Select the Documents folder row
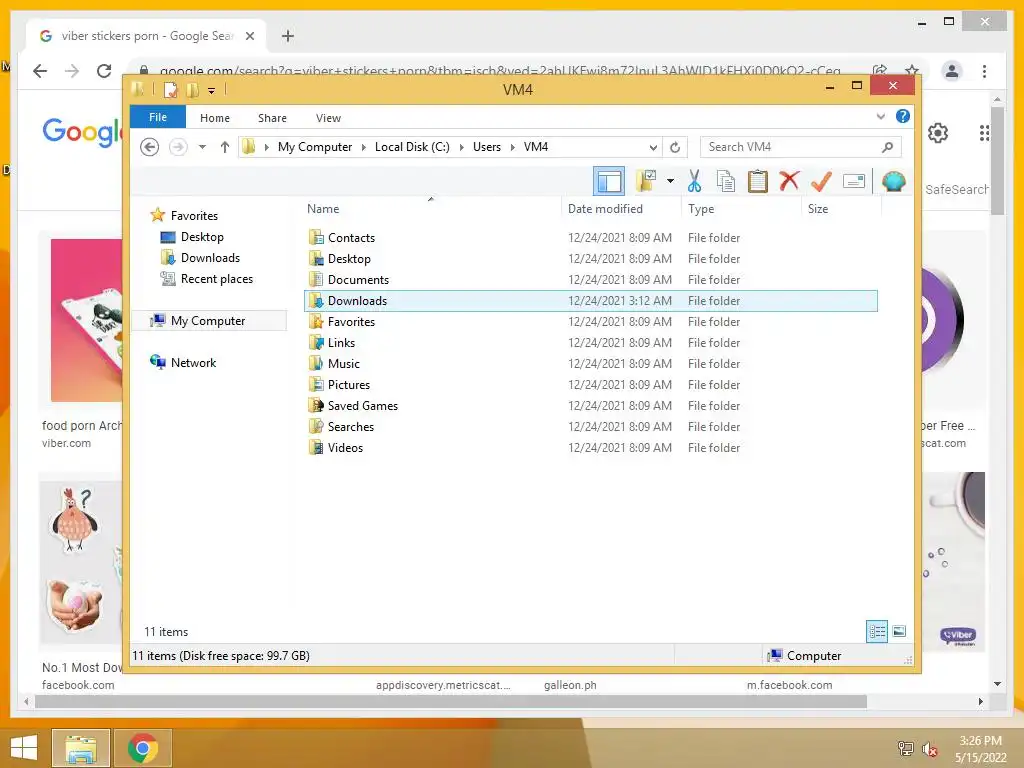The image size is (1024, 768). pos(591,280)
